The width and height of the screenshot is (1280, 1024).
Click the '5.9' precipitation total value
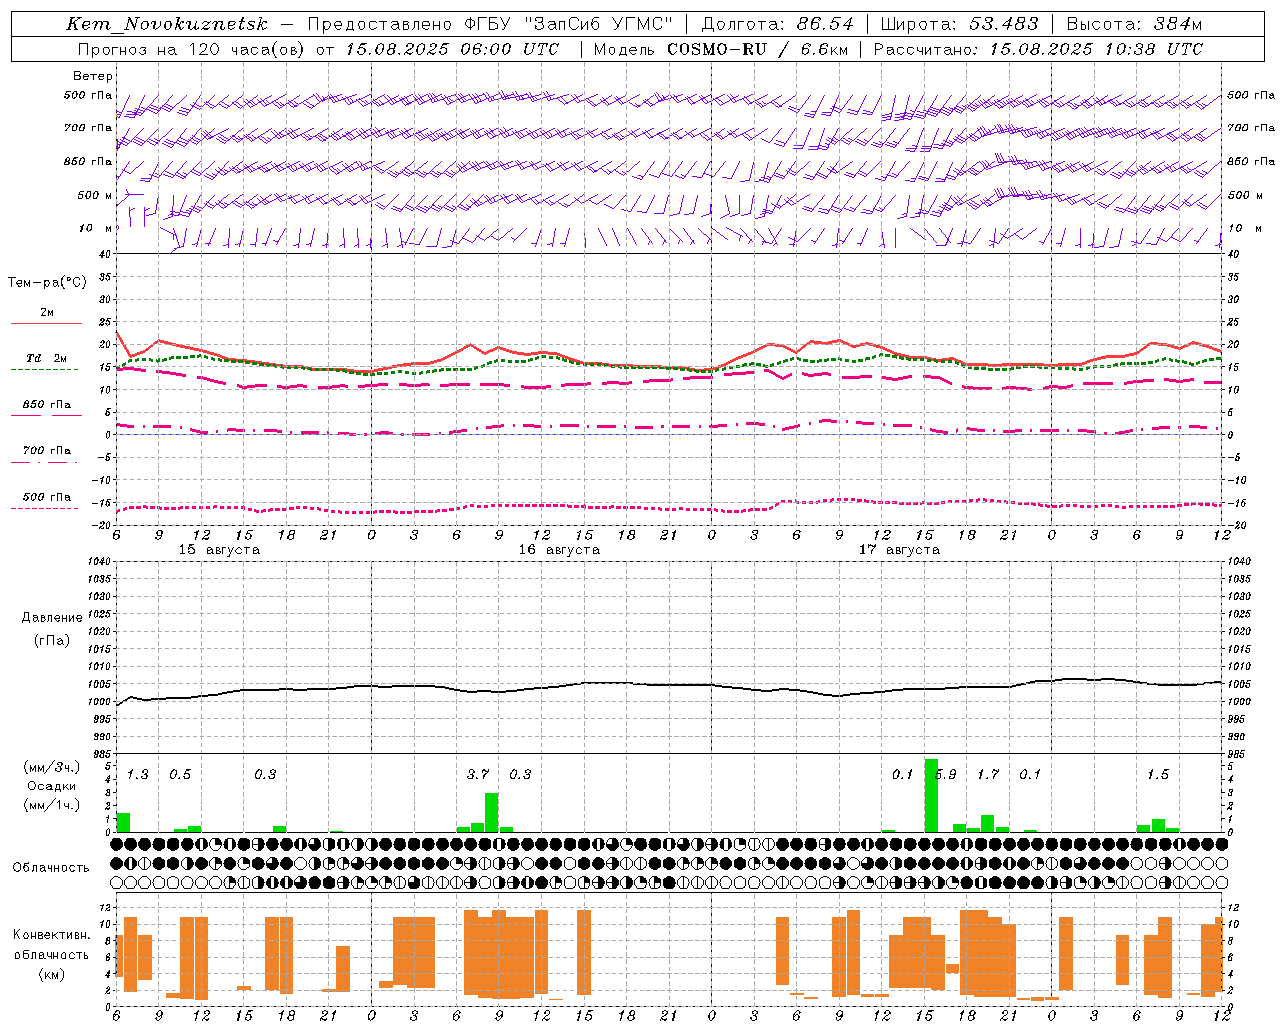pyautogui.click(x=945, y=775)
